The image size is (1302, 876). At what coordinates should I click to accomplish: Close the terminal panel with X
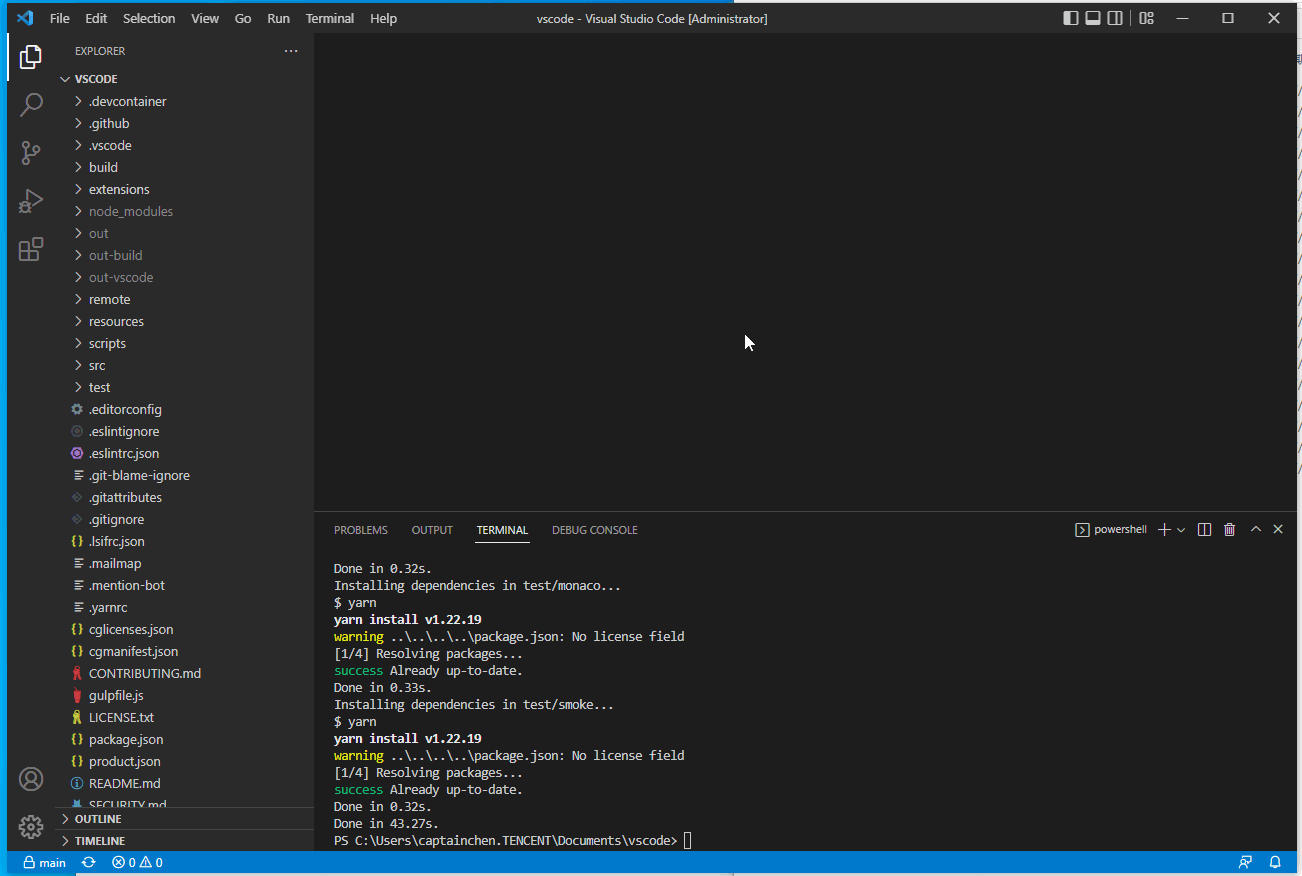(1278, 530)
